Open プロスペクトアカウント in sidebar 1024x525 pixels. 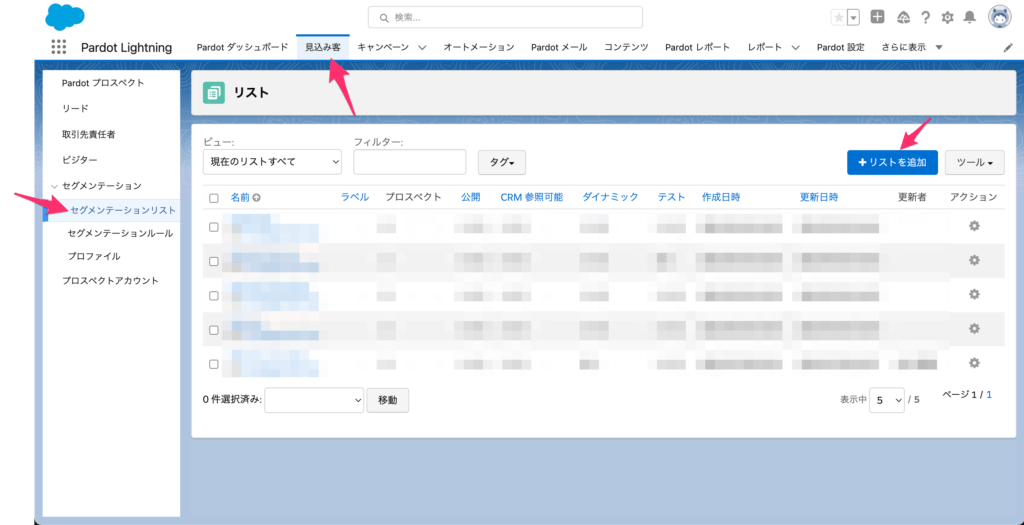(110, 280)
